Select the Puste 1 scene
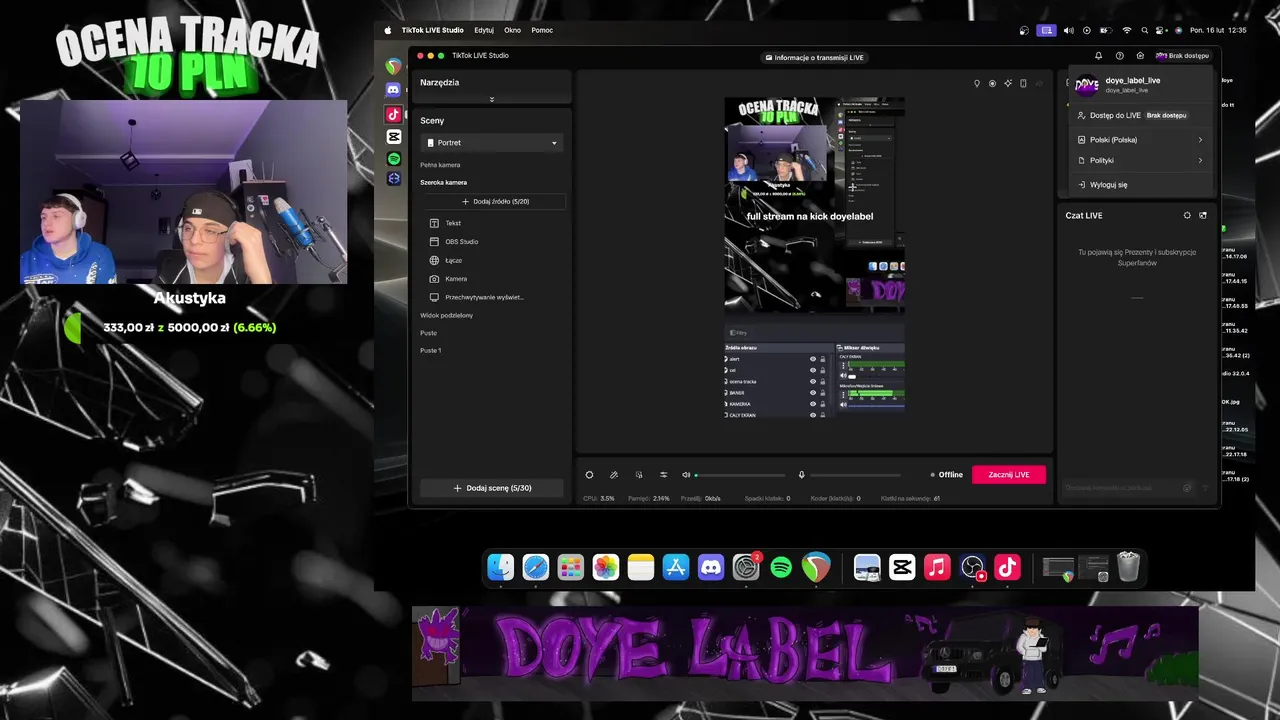Viewport: 1280px width, 720px height. pos(430,350)
